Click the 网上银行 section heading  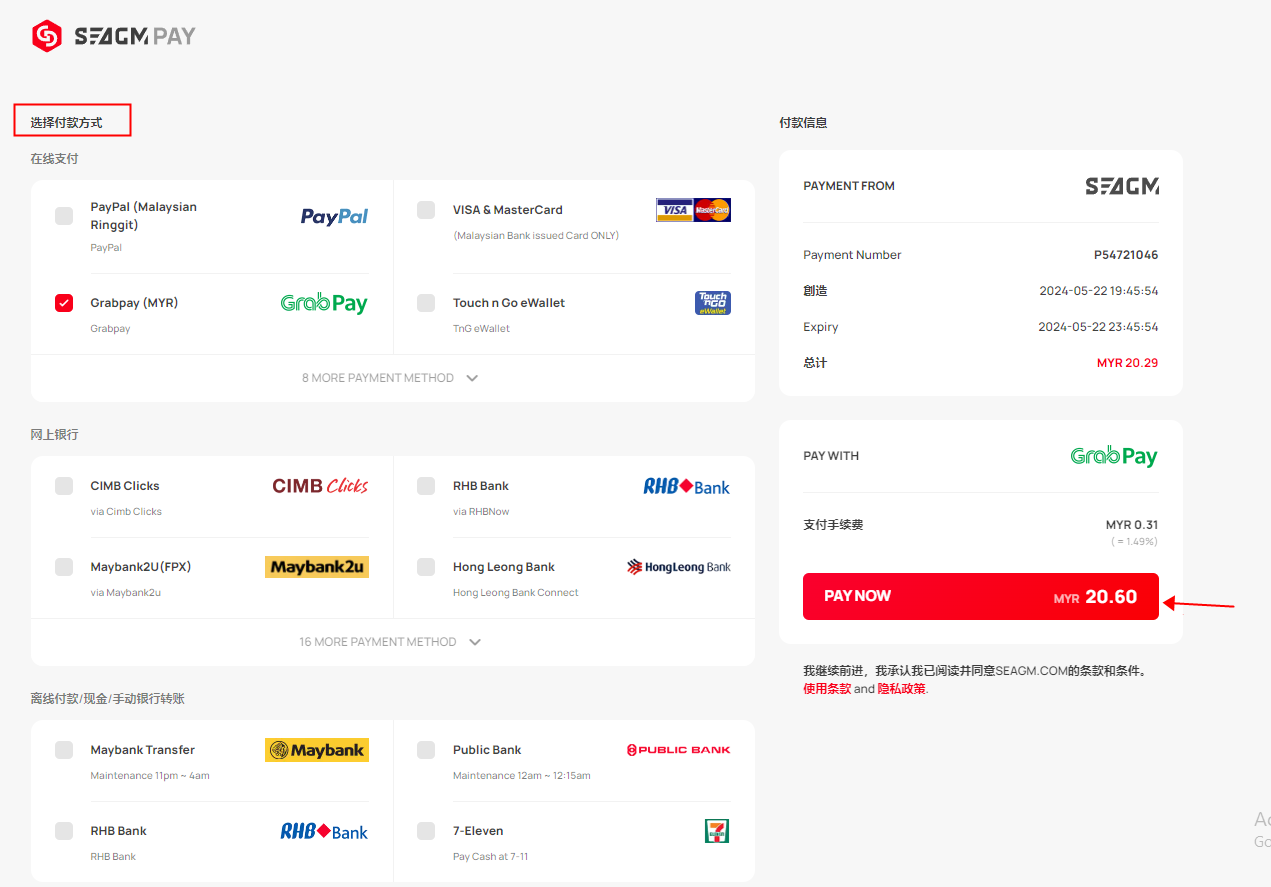click(54, 435)
